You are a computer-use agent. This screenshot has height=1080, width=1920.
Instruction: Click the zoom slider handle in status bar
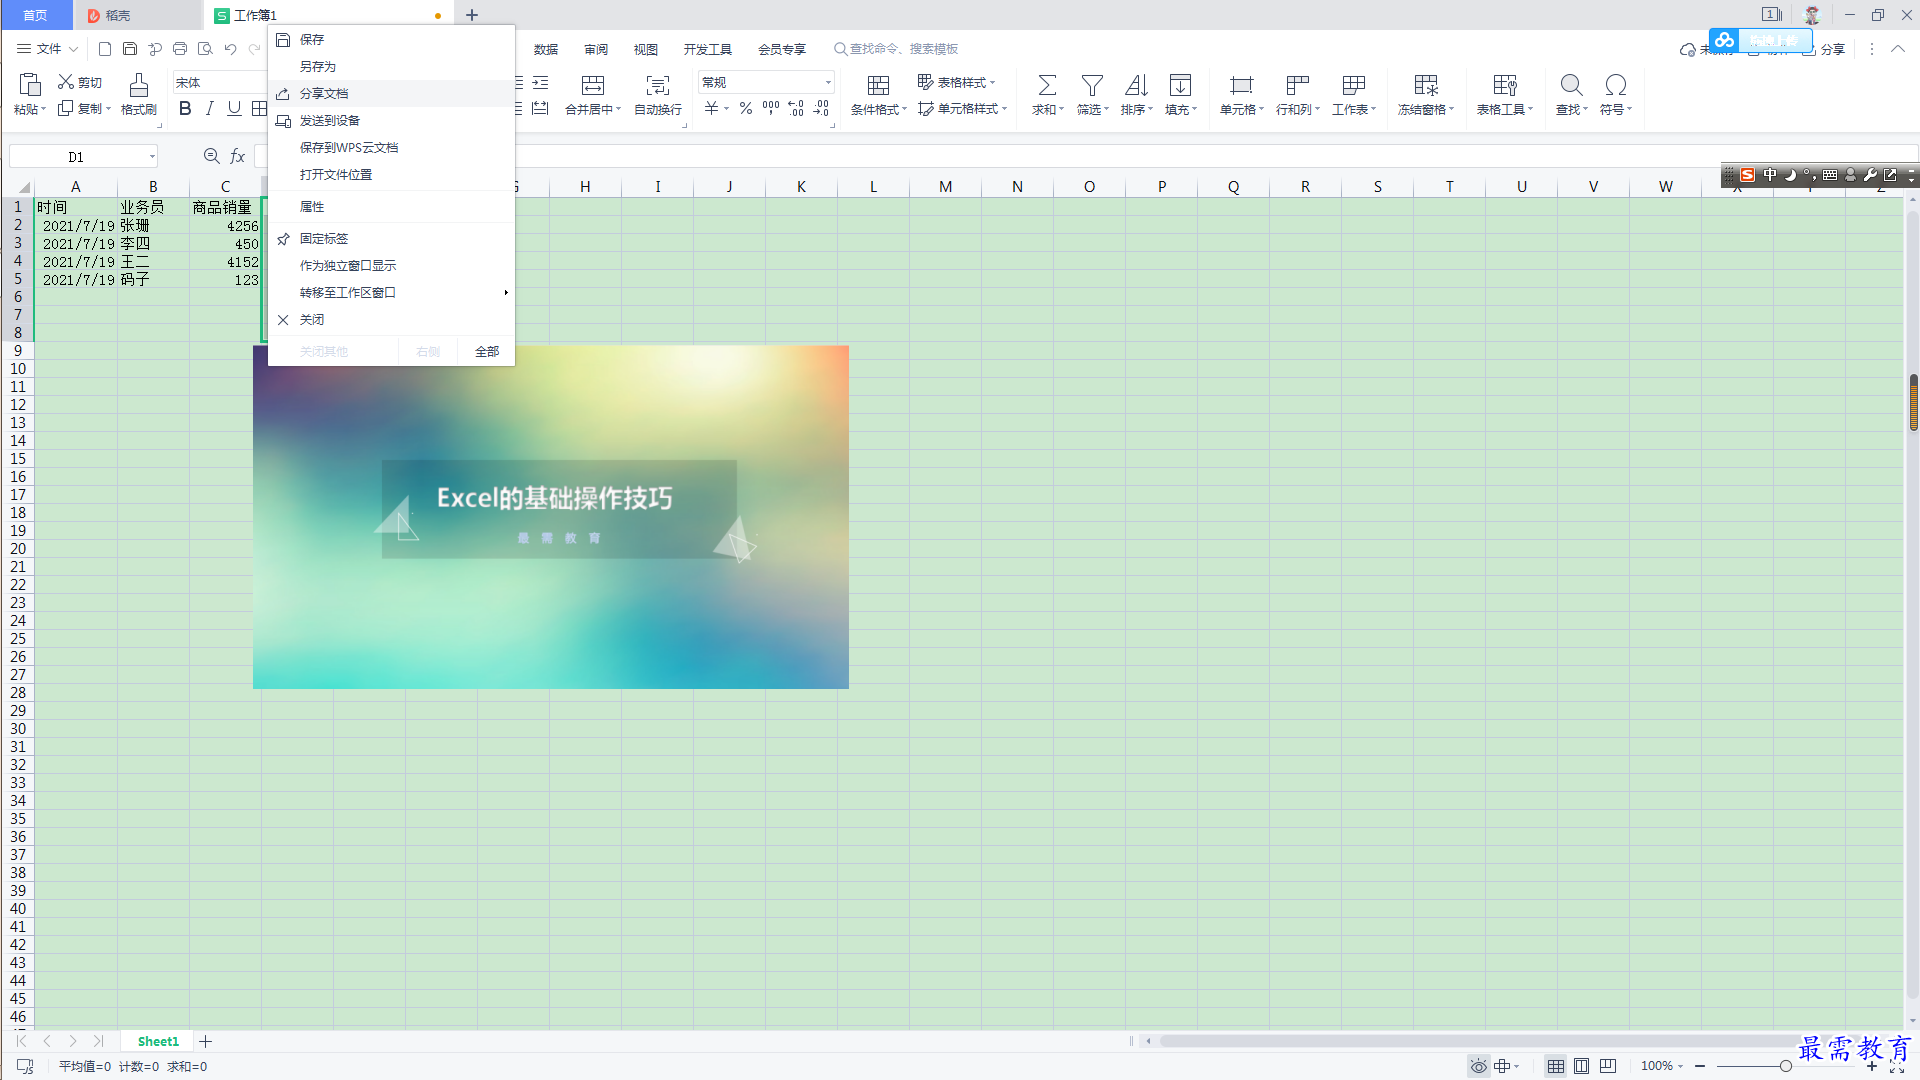[x=1785, y=1066]
